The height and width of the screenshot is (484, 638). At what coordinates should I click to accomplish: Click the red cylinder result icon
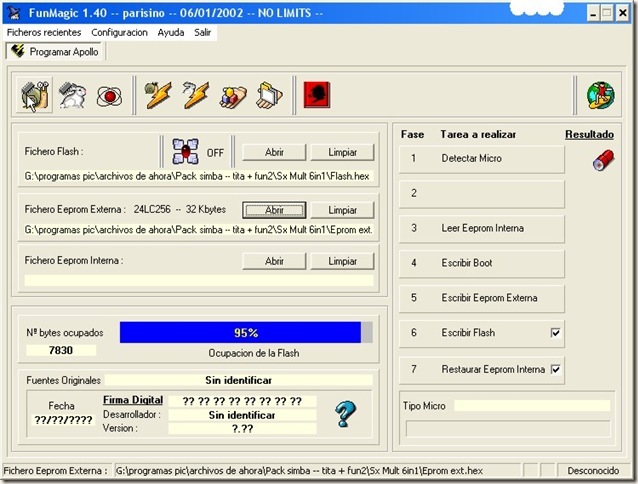click(x=603, y=160)
